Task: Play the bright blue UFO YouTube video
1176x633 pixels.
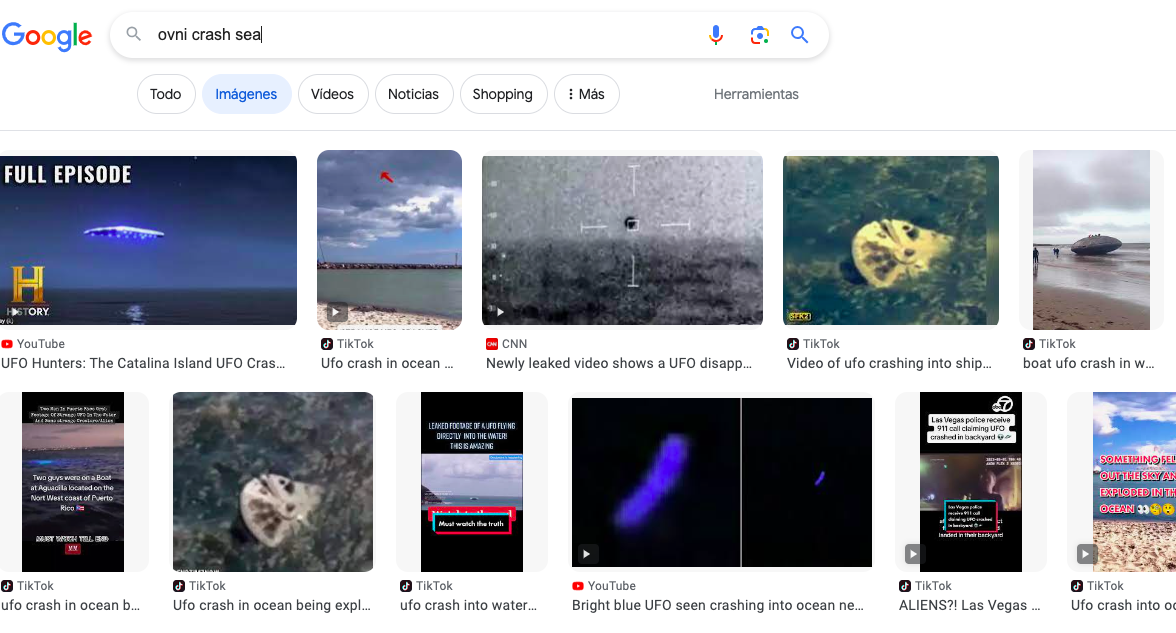Action: coord(721,482)
